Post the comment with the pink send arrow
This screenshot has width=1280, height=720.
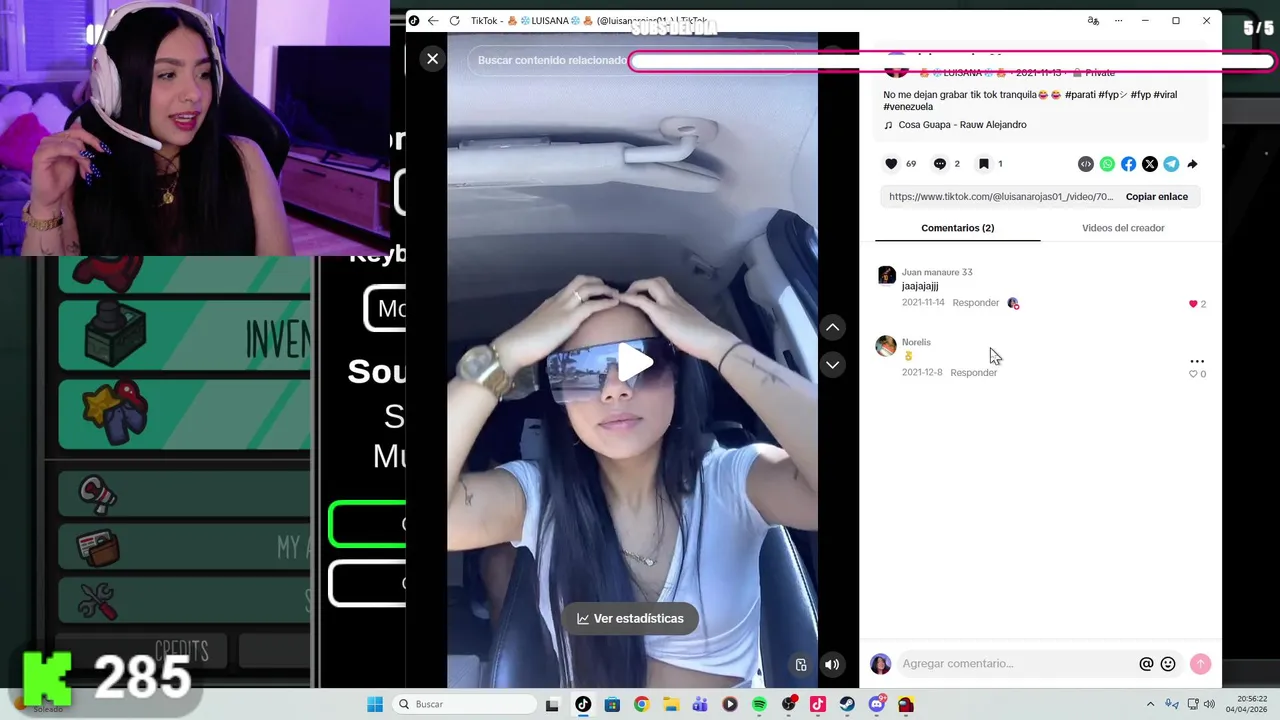[1201, 664]
